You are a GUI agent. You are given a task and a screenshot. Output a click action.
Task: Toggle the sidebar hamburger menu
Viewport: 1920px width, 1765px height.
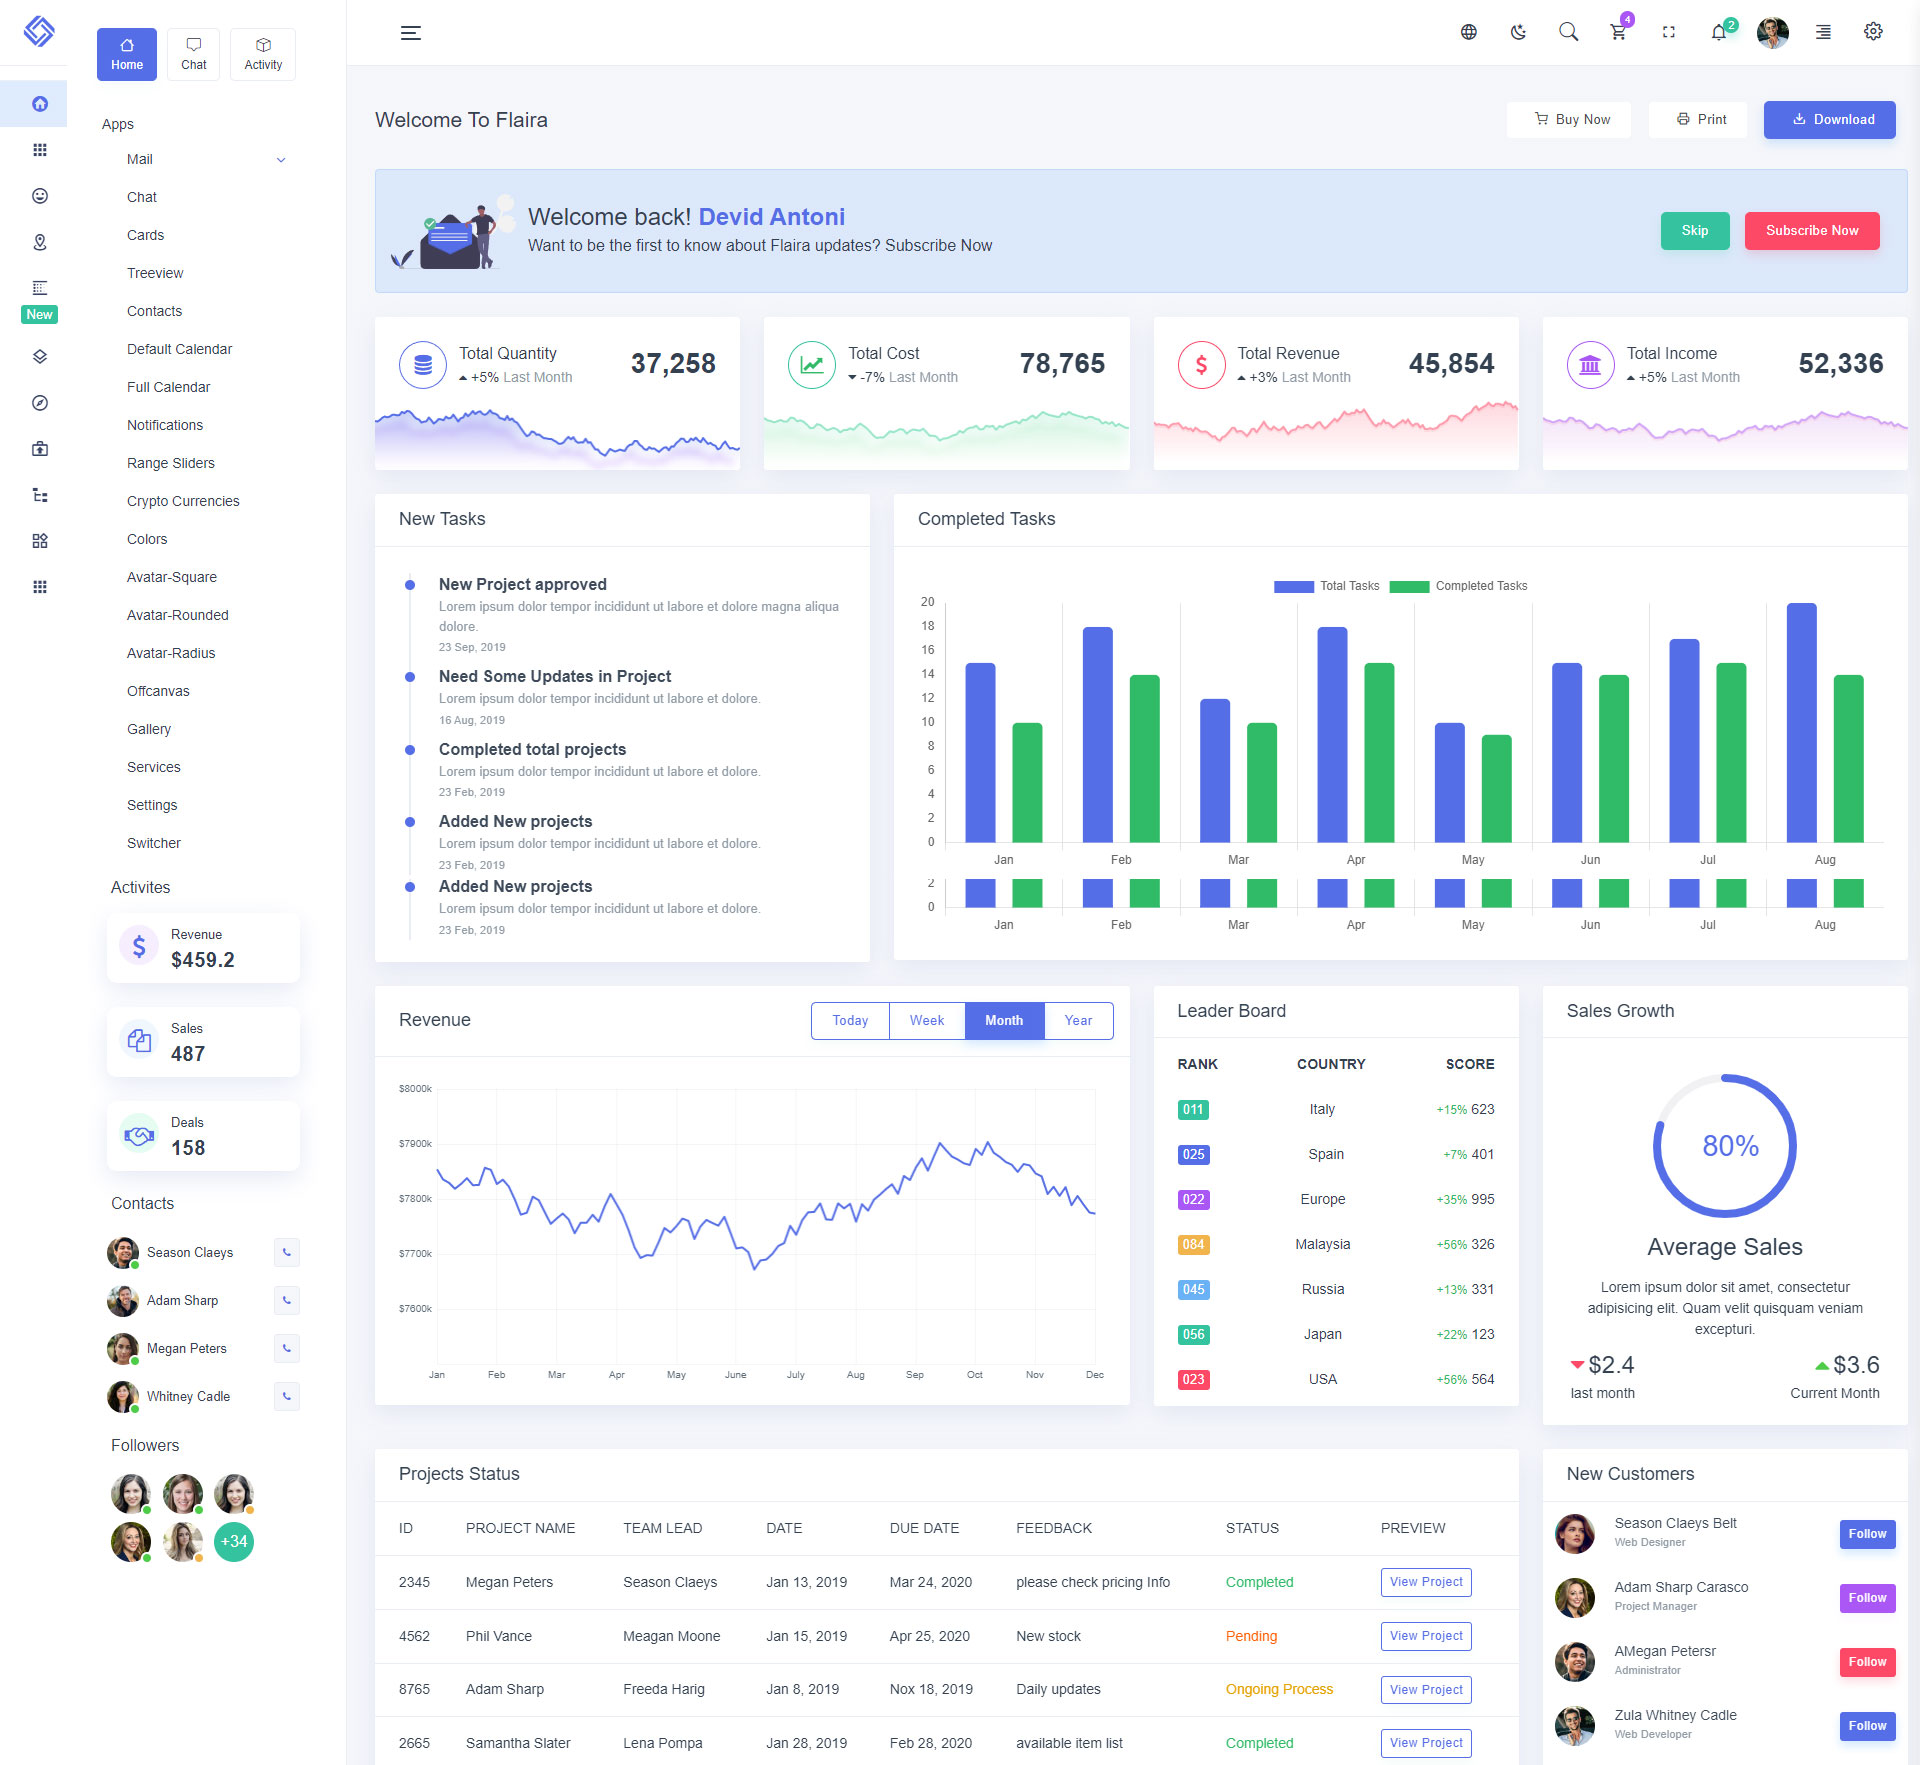pyautogui.click(x=410, y=33)
